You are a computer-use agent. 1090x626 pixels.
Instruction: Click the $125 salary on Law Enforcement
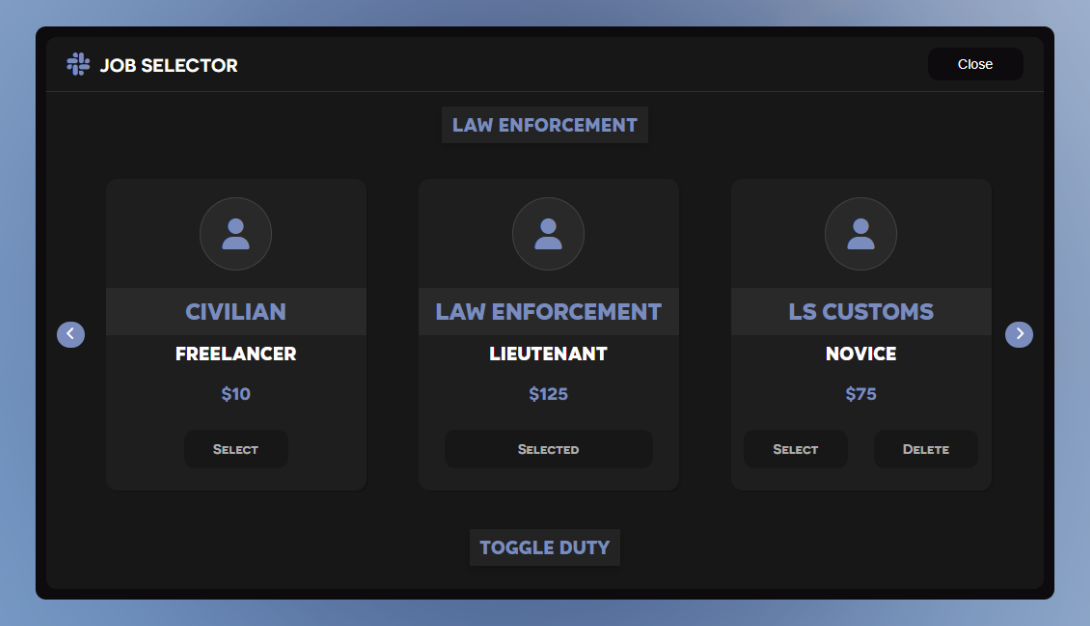click(x=548, y=394)
